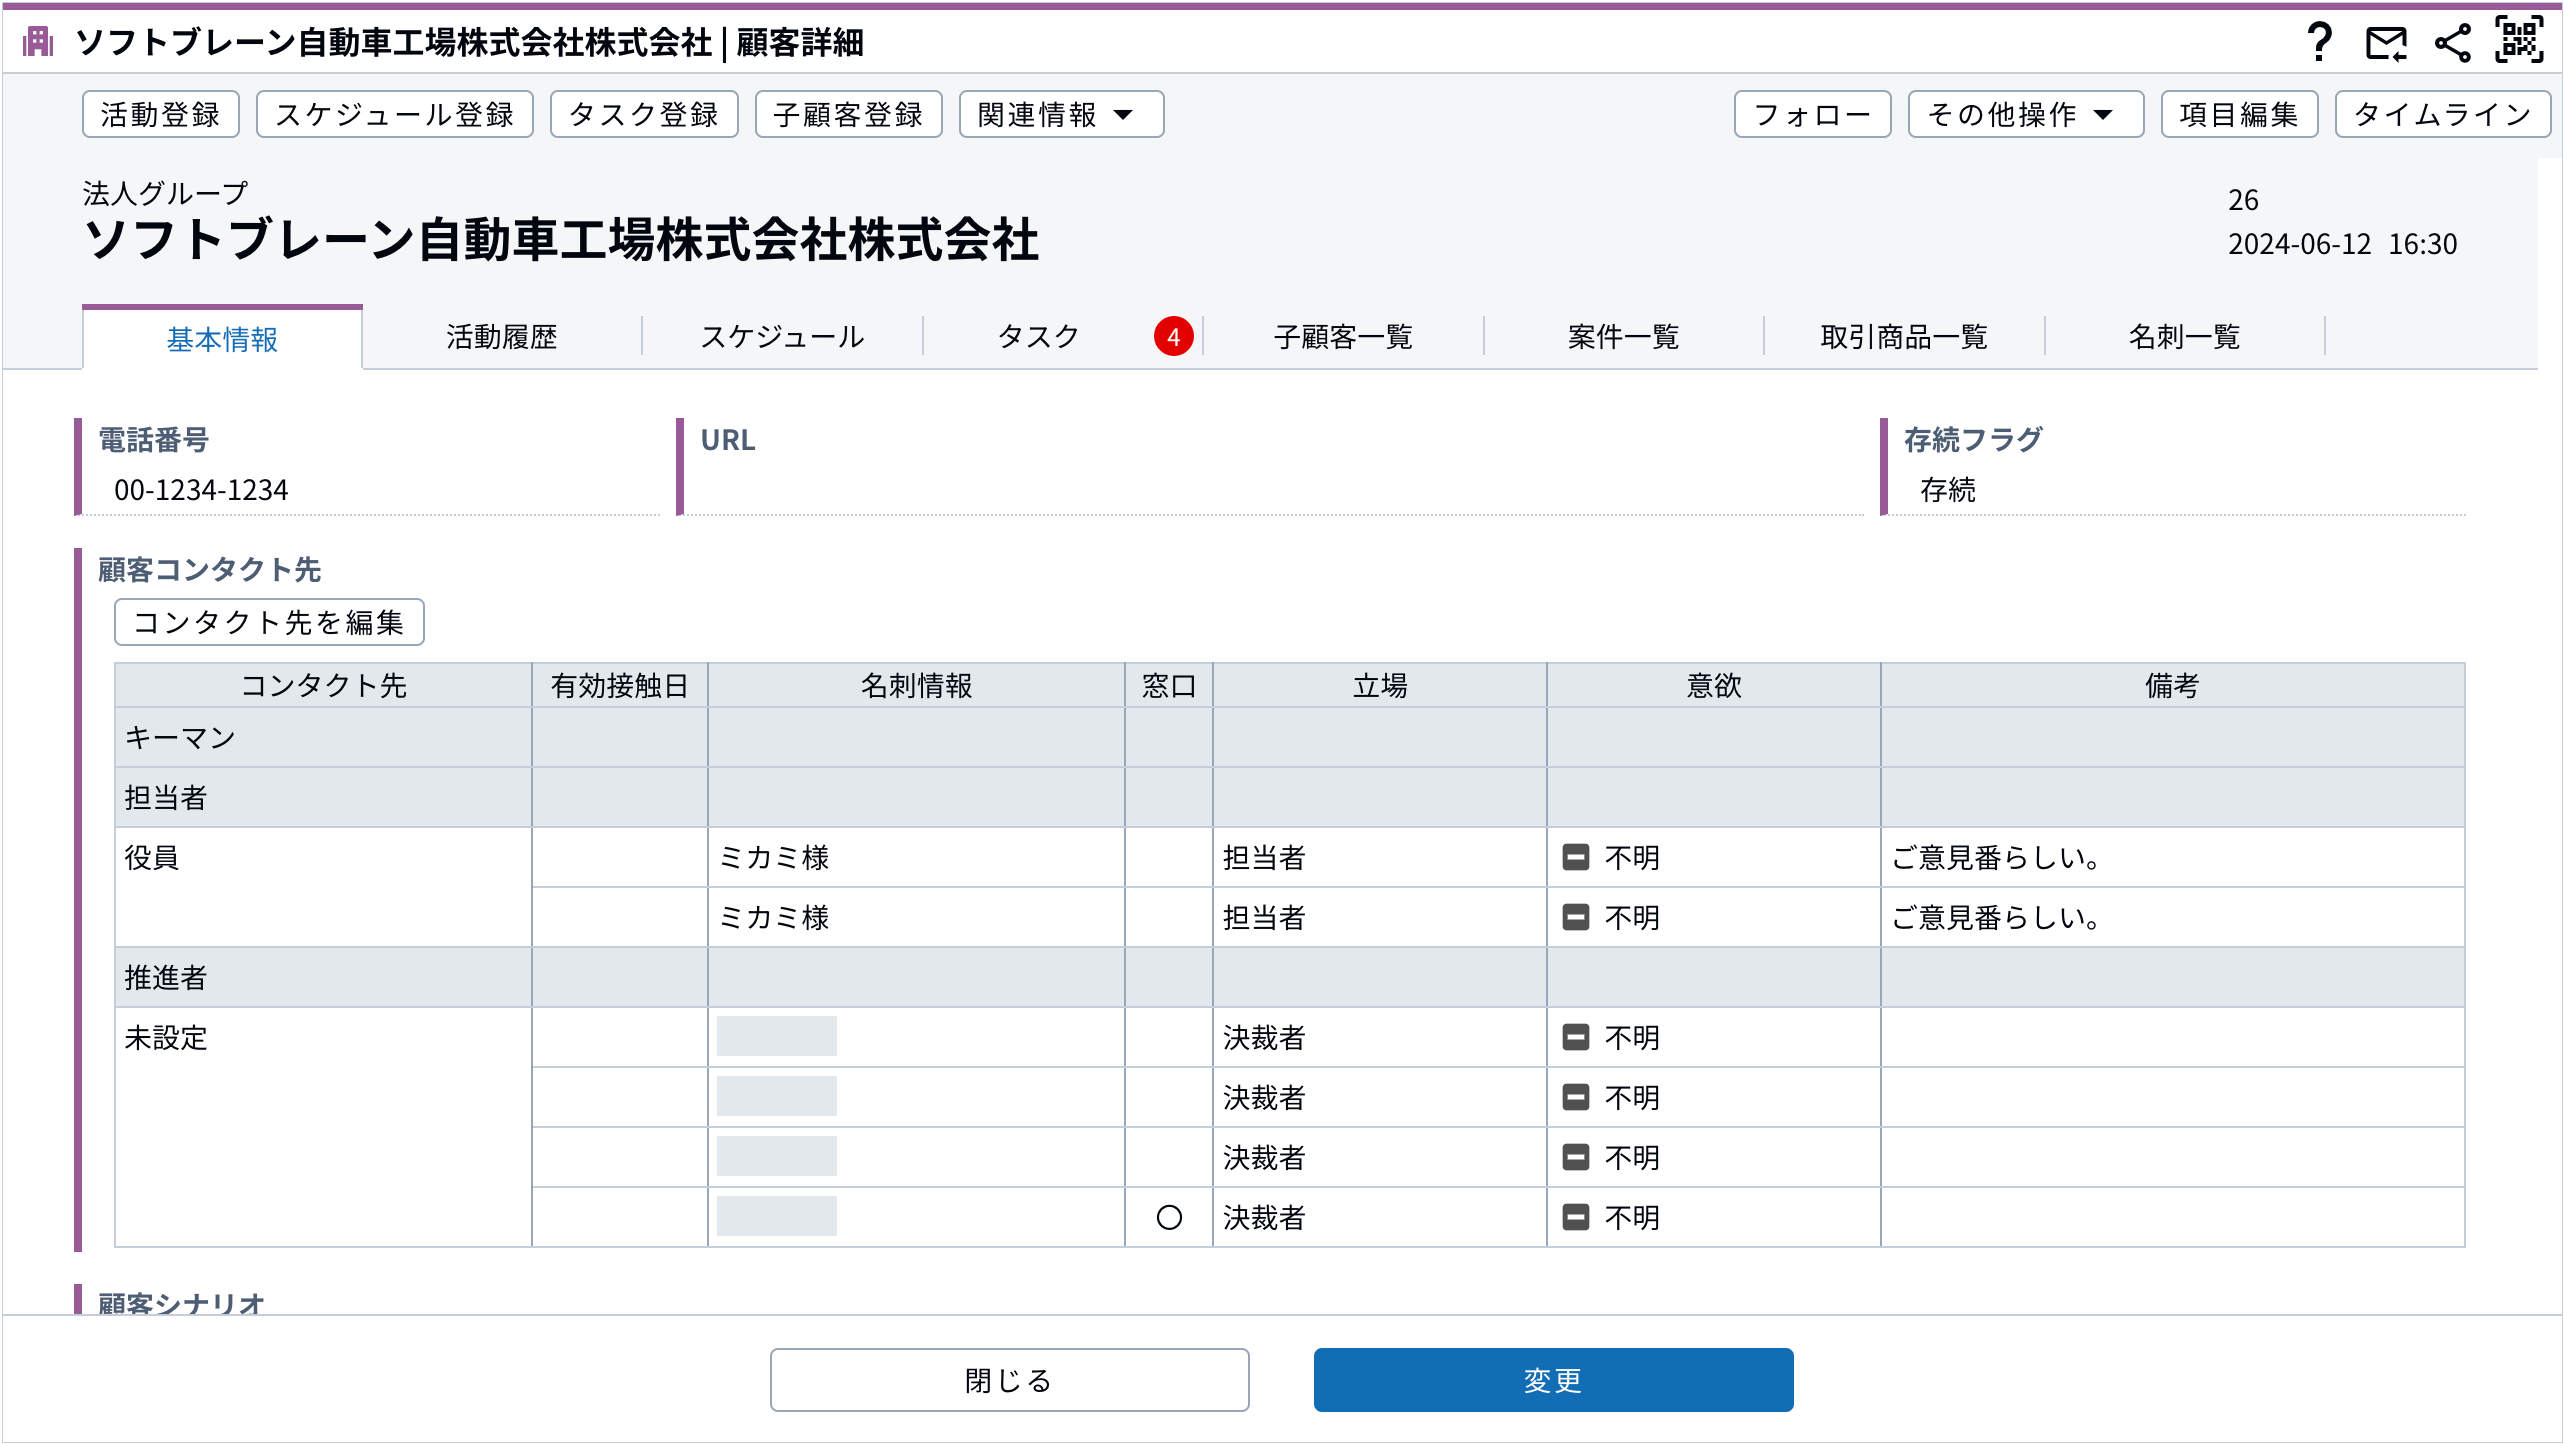This screenshot has height=1444, width=2564.
Task: Click 活動登録 button
Action: (160, 114)
